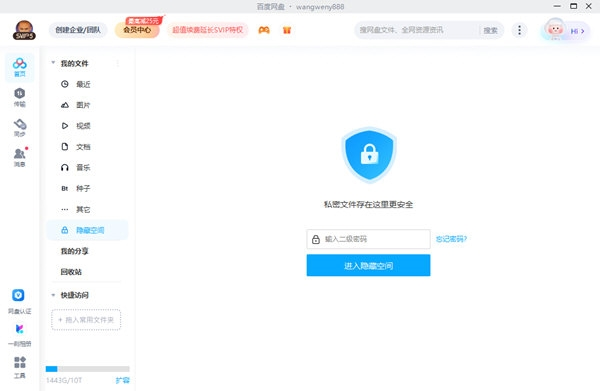Open the Tools (工具) grid icon

coord(20,367)
